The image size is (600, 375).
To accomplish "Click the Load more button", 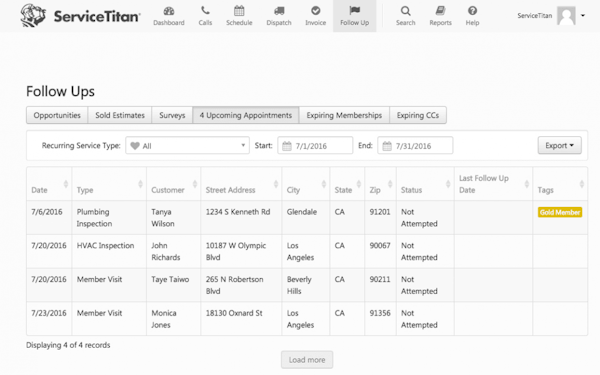I will pos(307,360).
